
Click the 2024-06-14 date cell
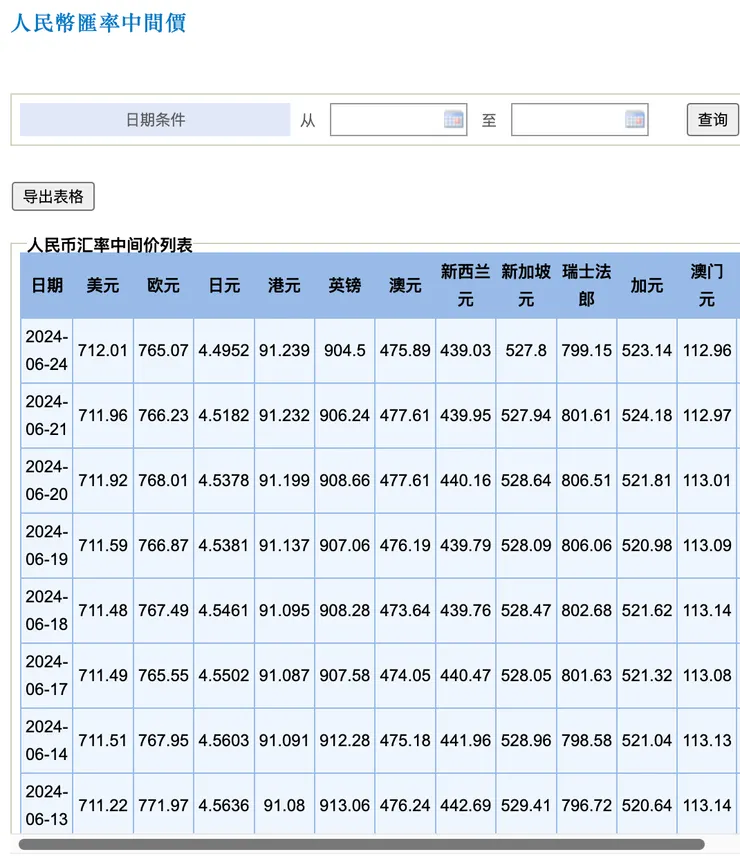pyautogui.click(x=47, y=740)
